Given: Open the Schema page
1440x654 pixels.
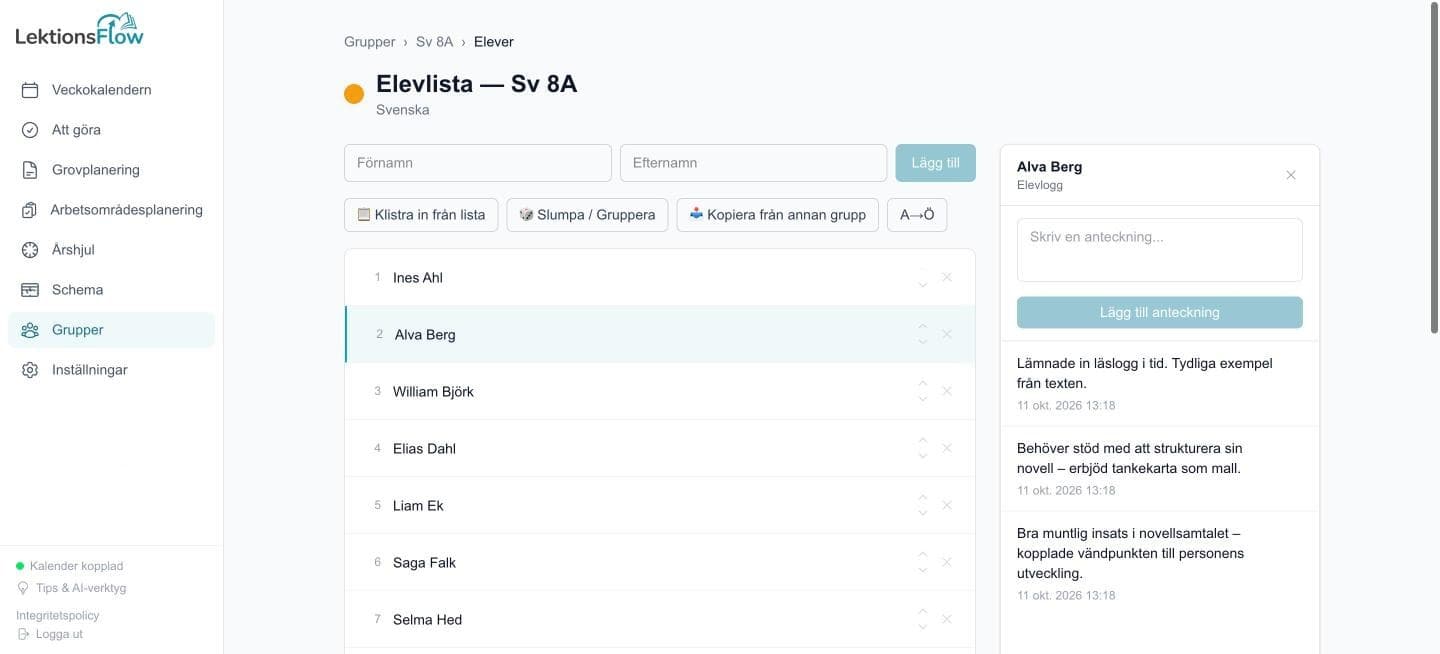Looking at the screenshot, I should coord(111,290).
